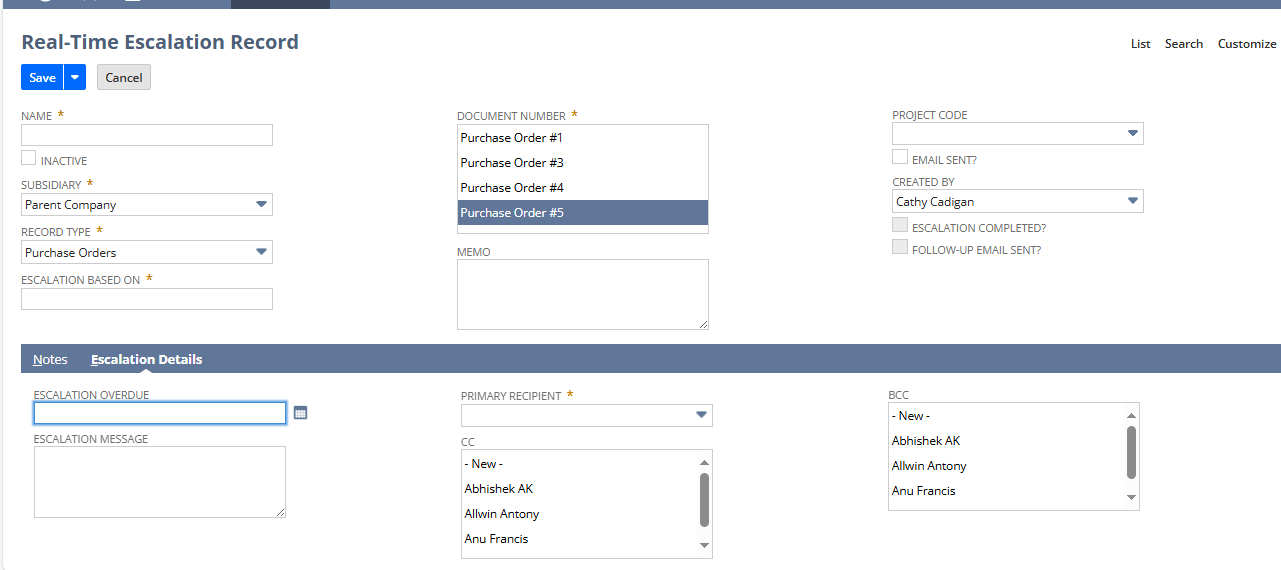Enable the Escalation Completed? checkbox
The width and height of the screenshot is (1281, 570).
[x=900, y=226]
